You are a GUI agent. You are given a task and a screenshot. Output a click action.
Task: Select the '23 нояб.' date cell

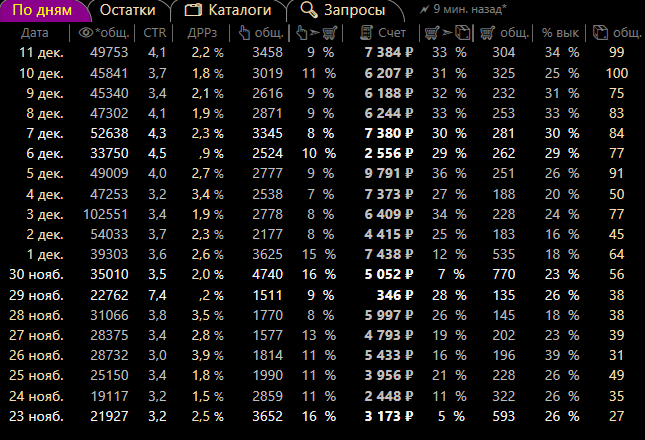click(36, 416)
